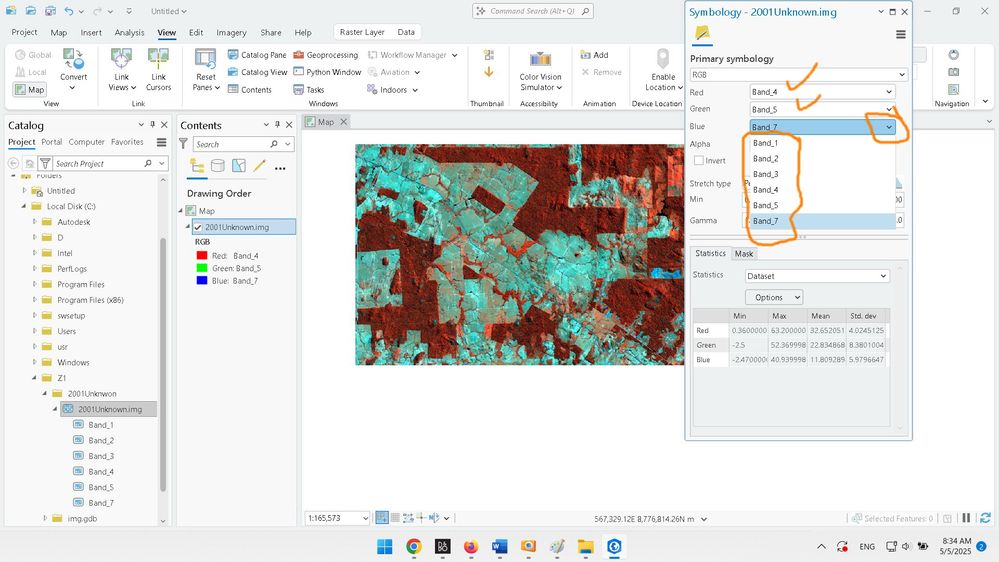Open the Color Vision Simulator
This screenshot has height=562, width=999.
[x=540, y=70]
